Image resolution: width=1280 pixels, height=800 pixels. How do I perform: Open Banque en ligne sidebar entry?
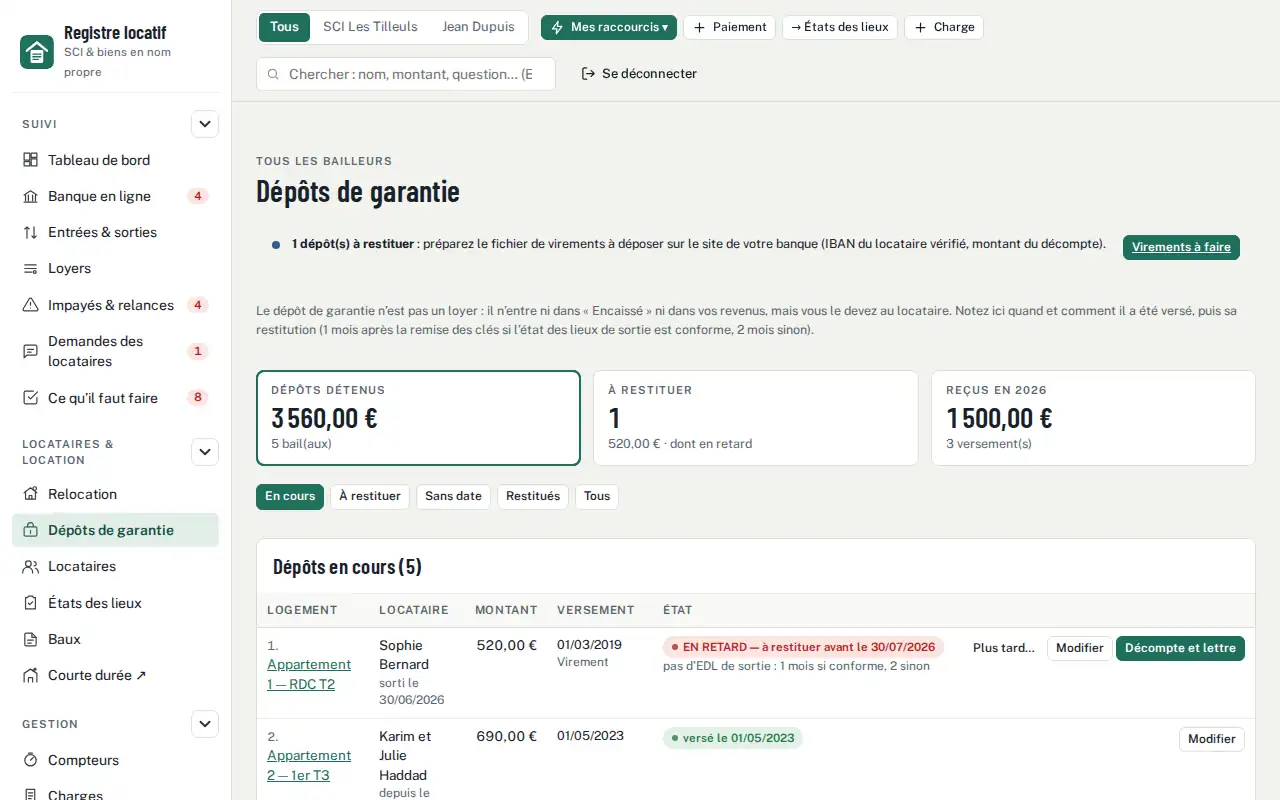coord(115,196)
